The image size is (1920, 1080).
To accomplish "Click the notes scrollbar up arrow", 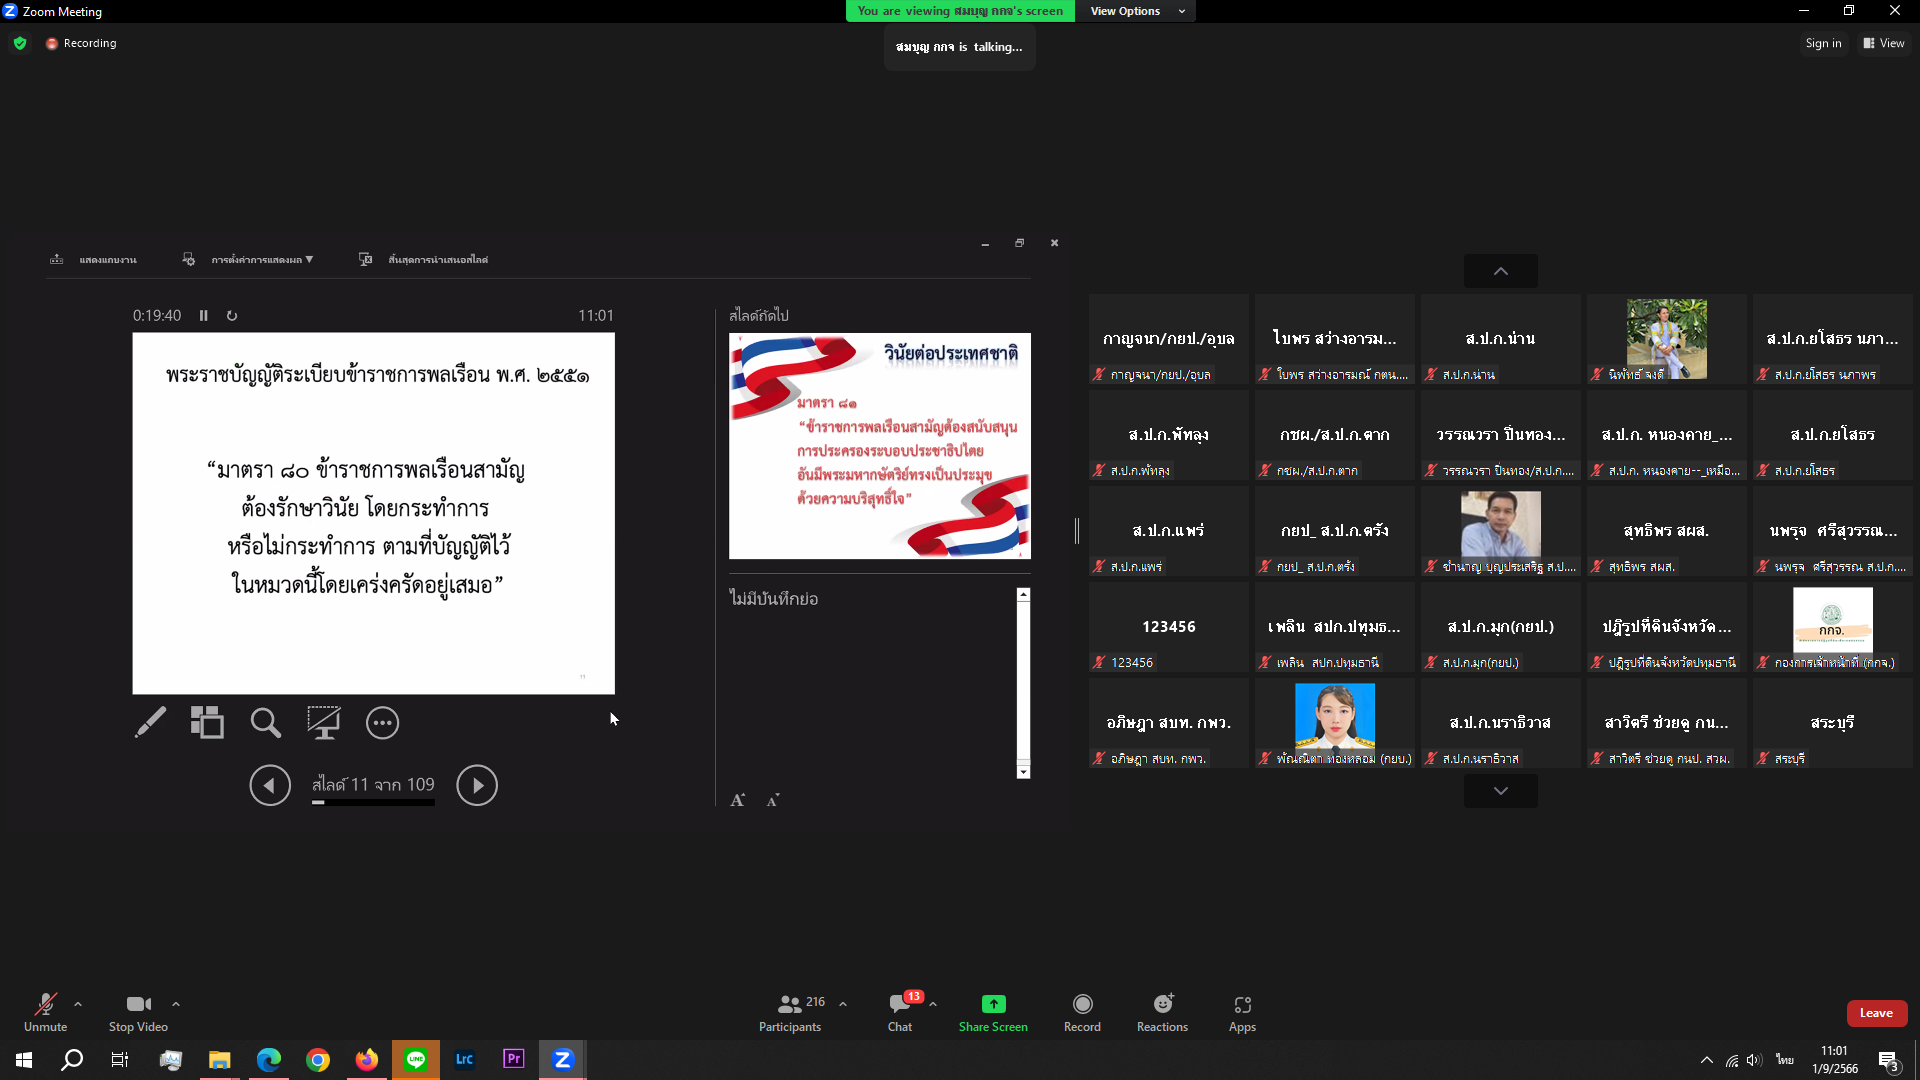I will coord(1023,595).
